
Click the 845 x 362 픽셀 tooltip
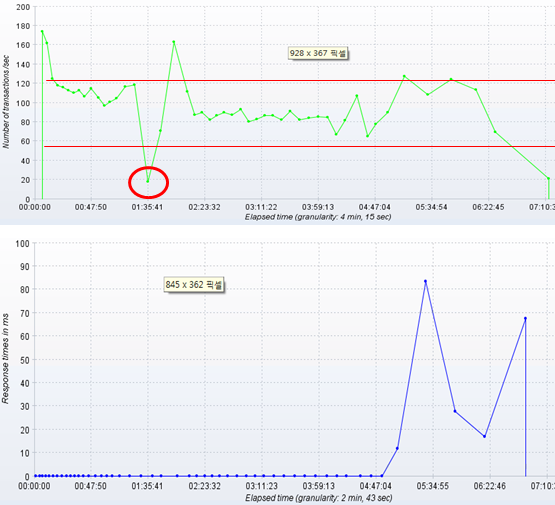(194, 285)
